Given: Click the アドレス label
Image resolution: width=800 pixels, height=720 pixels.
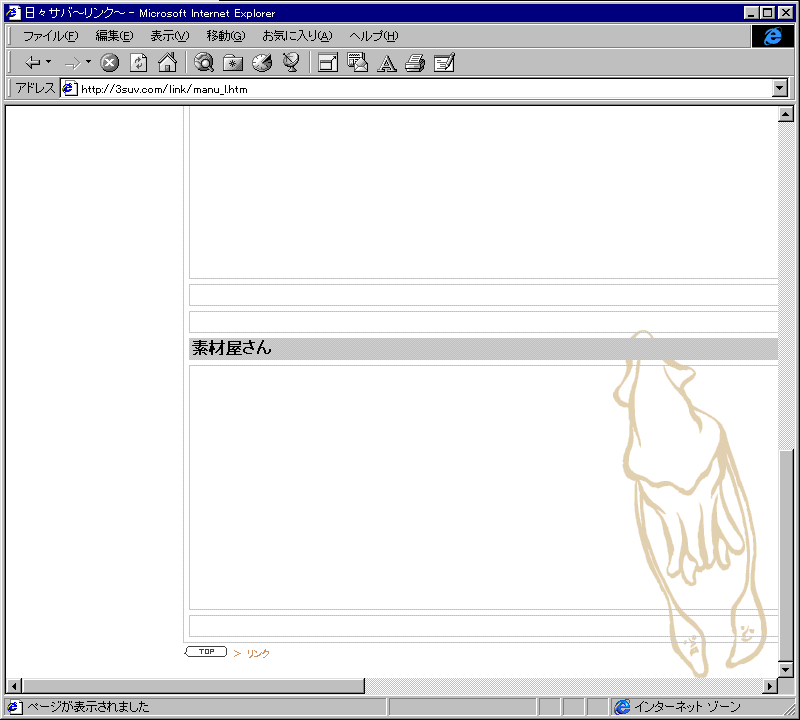Looking at the screenshot, I should tap(35, 88).
